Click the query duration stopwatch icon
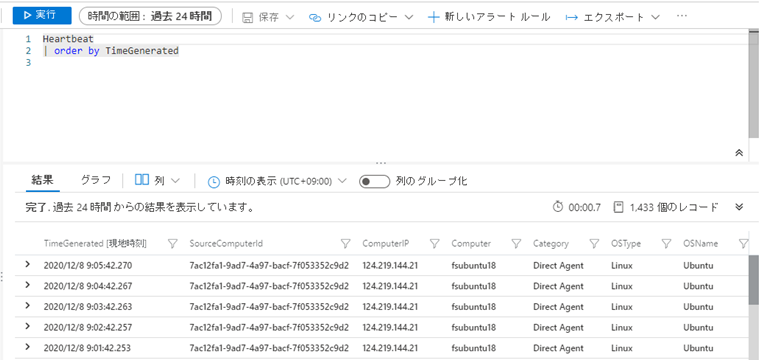 pyautogui.click(x=558, y=207)
